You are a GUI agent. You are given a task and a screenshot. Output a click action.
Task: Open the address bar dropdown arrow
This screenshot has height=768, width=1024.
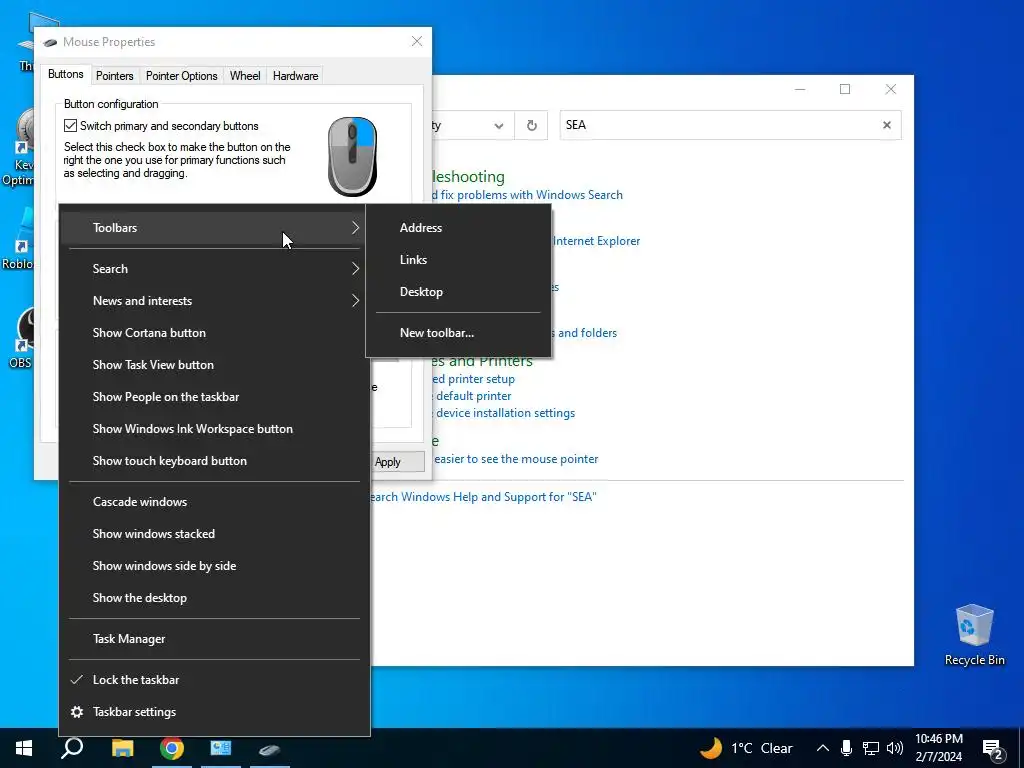coord(499,125)
